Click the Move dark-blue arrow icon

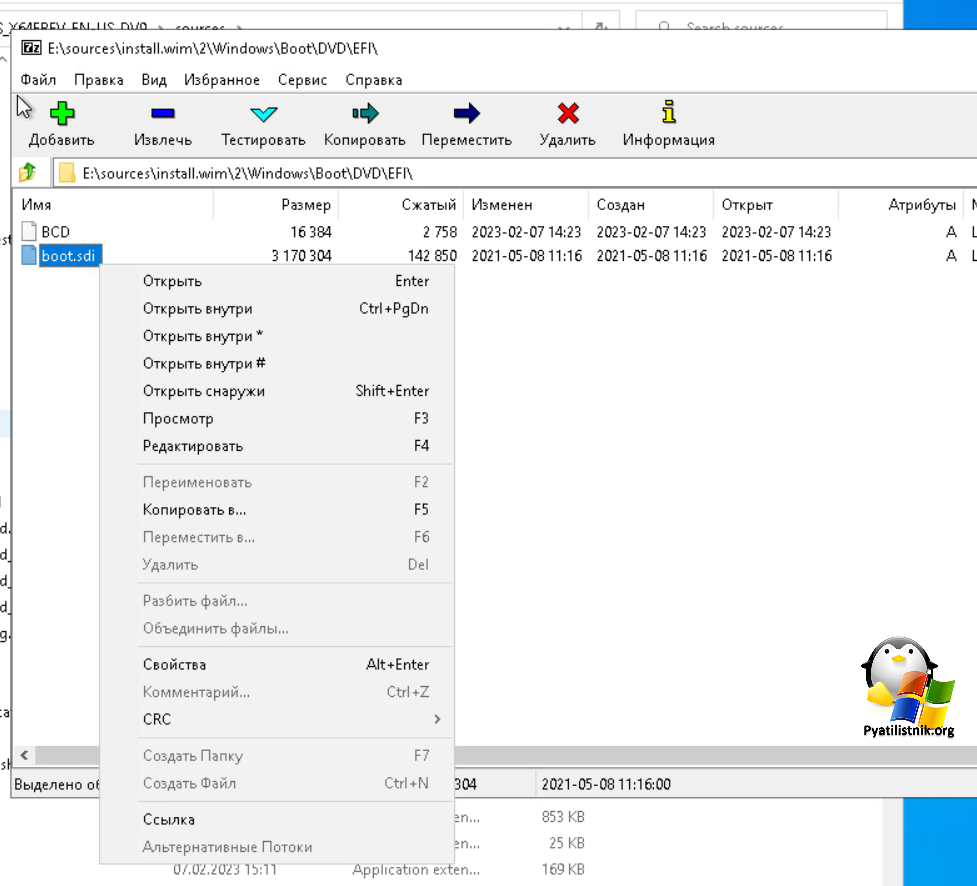[x=467, y=113]
